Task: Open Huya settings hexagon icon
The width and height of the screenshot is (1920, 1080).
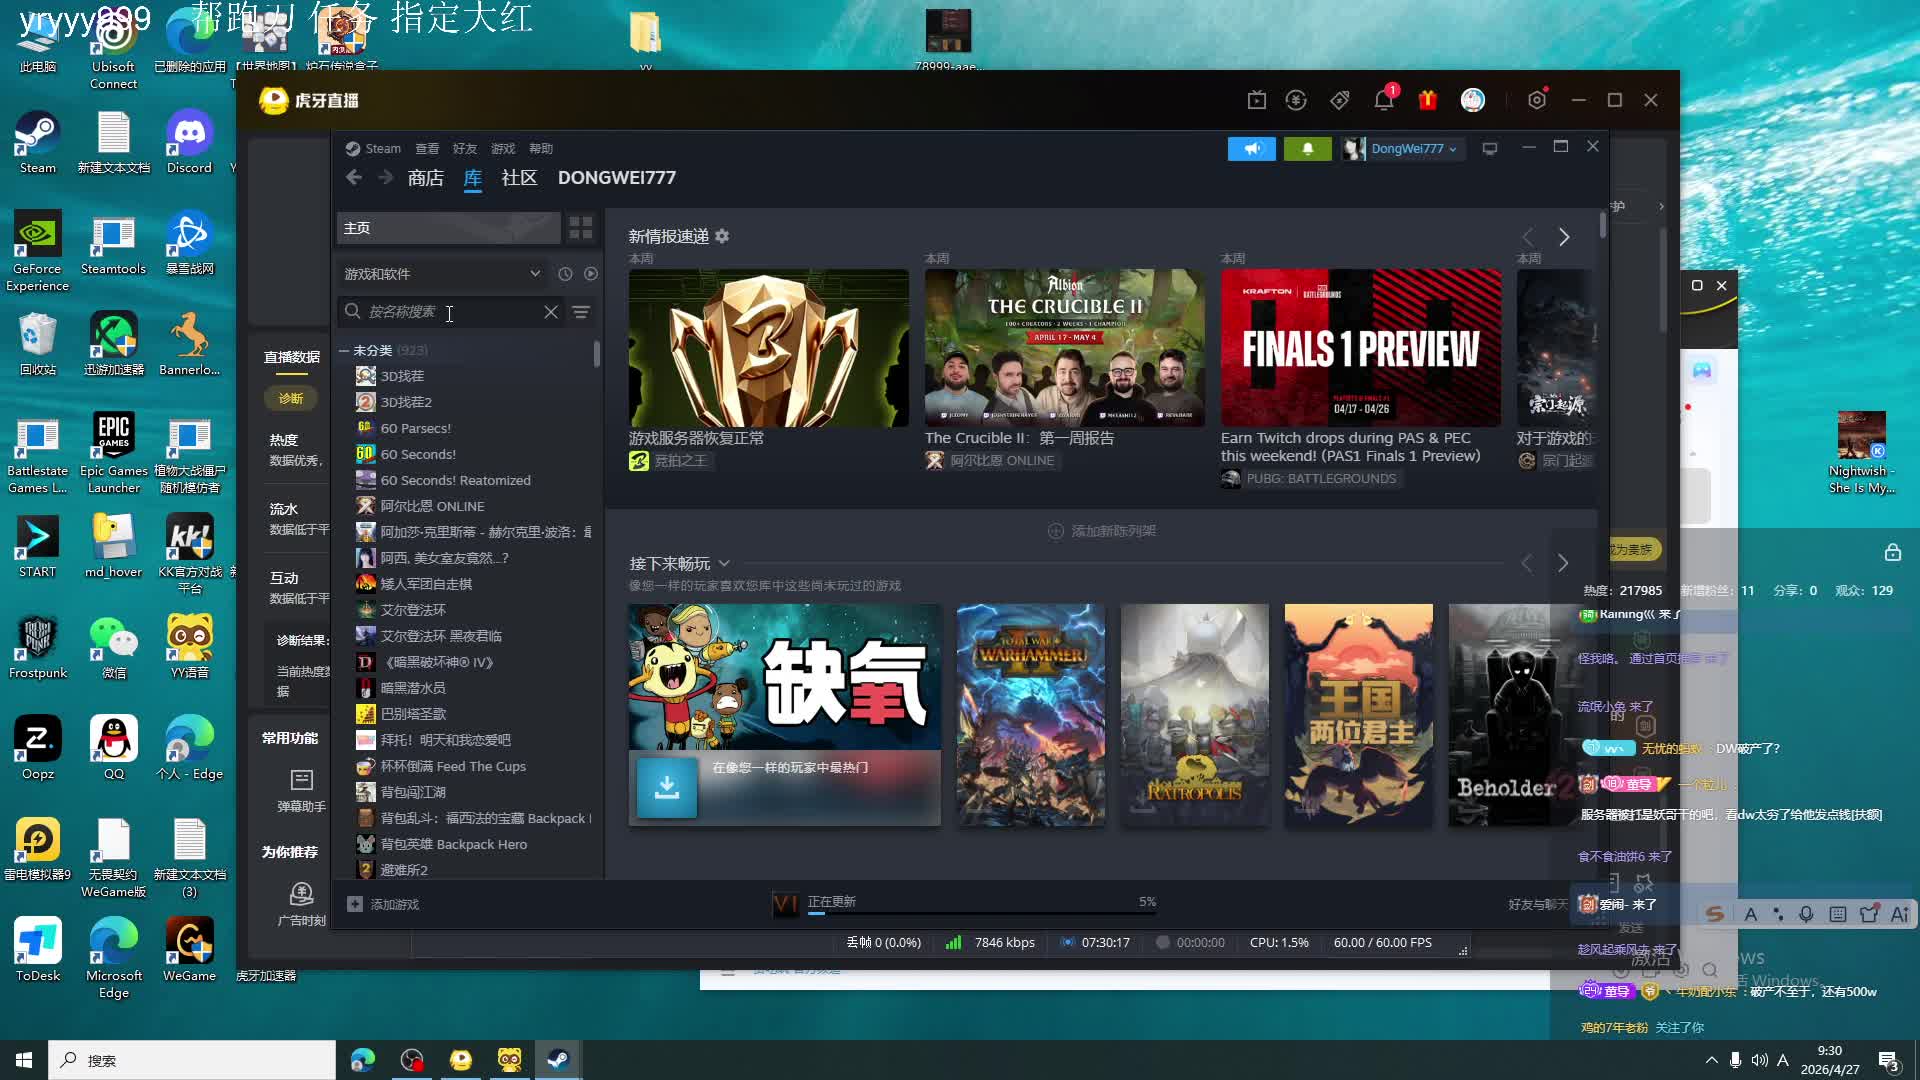Action: click(x=1537, y=100)
